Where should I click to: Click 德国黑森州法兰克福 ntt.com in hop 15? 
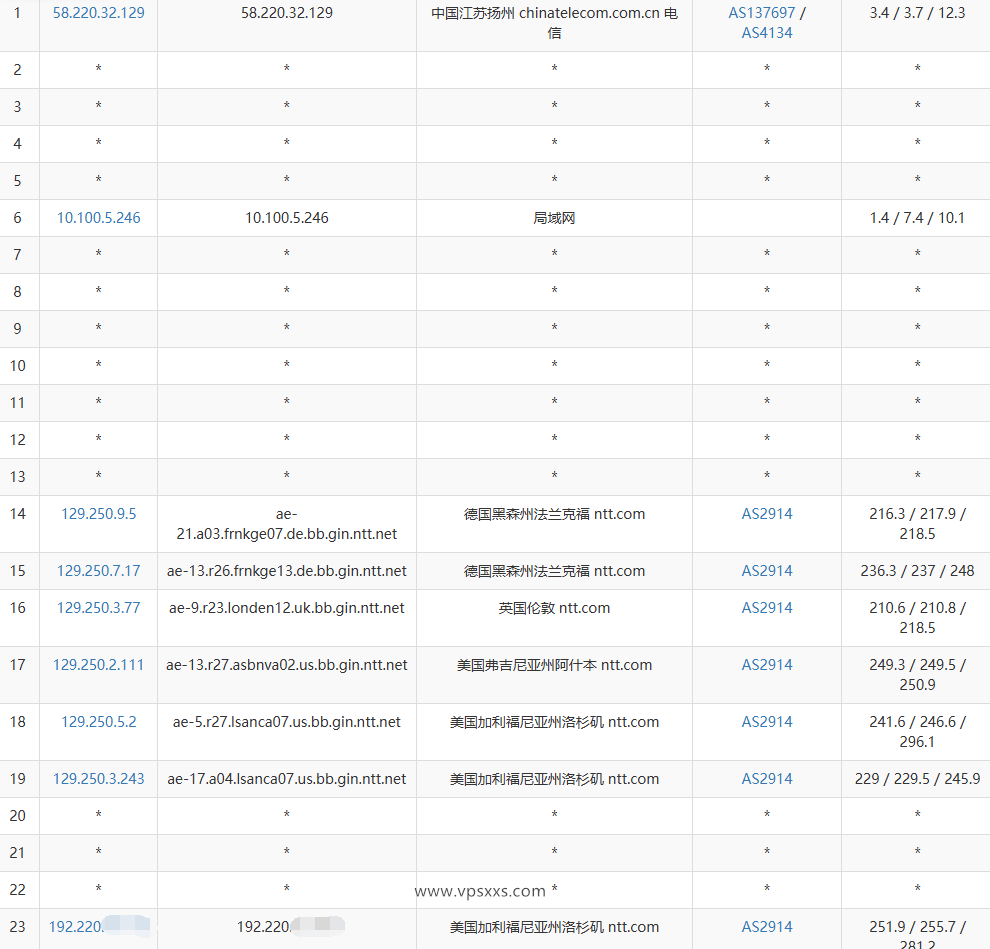(x=554, y=571)
